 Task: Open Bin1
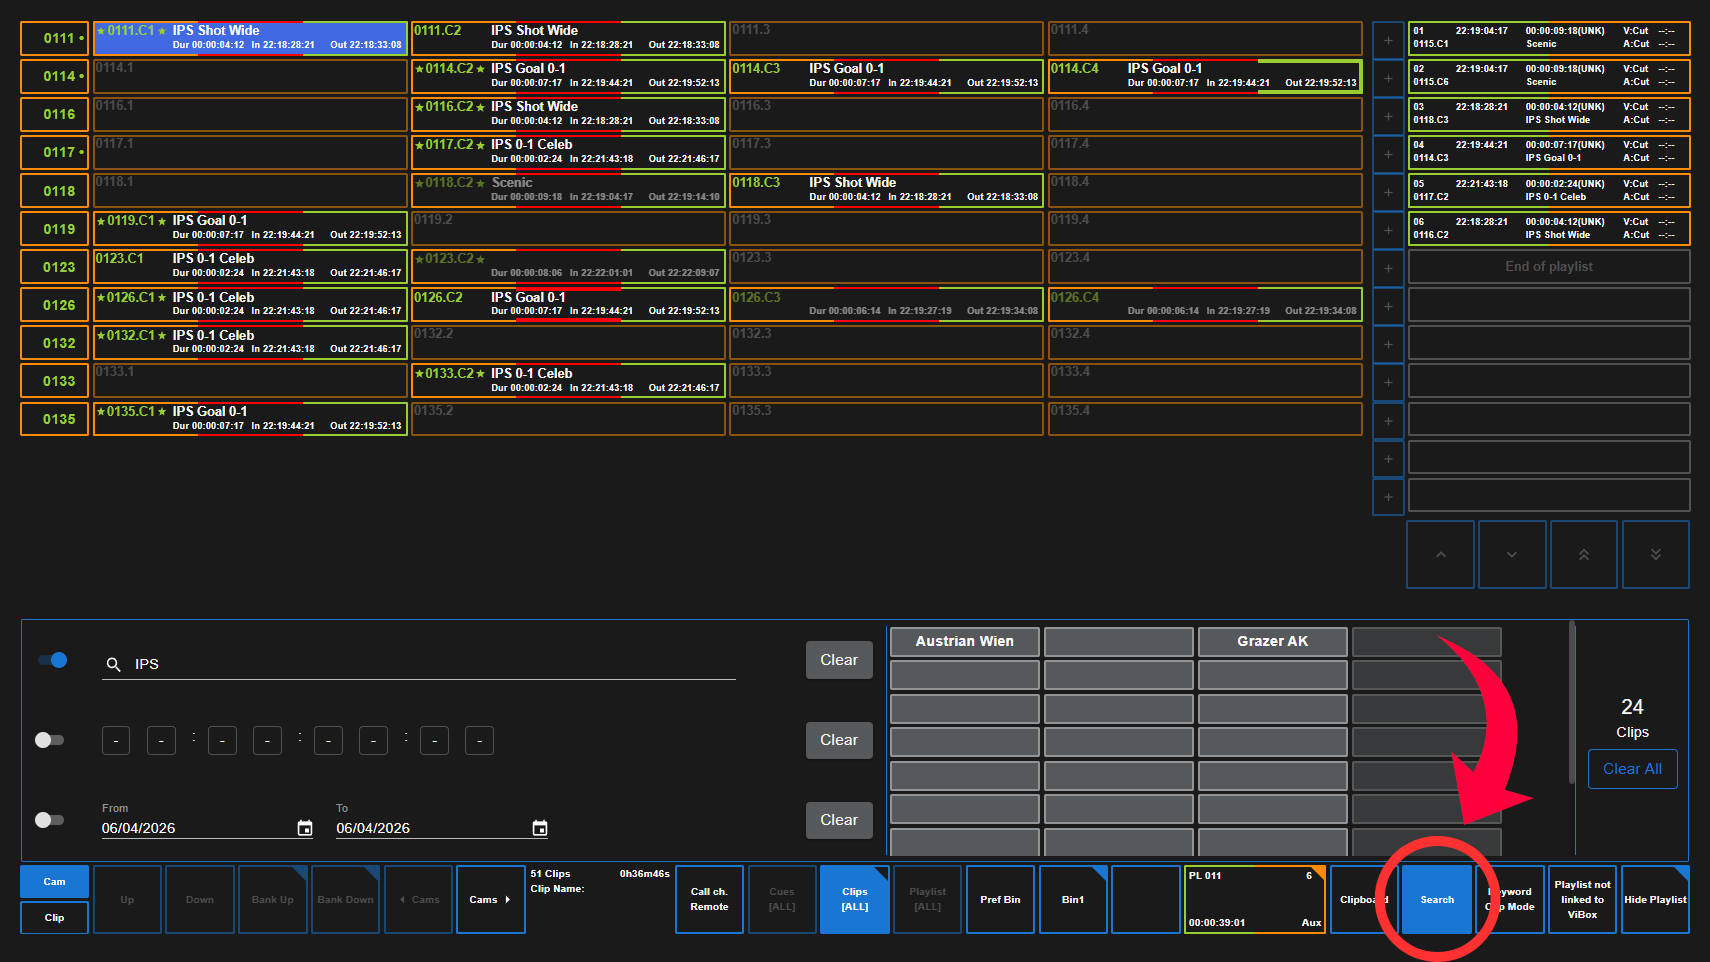click(x=1073, y=900)
